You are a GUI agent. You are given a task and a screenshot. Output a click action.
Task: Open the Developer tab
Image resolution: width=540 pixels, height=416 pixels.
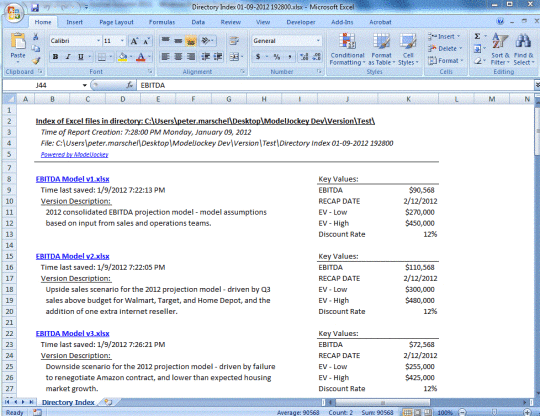[301, 22]
